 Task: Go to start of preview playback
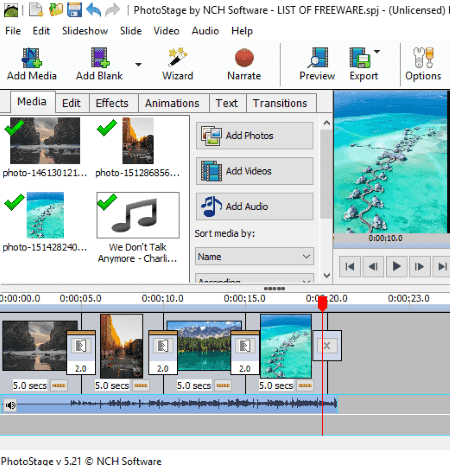[350, 266]
